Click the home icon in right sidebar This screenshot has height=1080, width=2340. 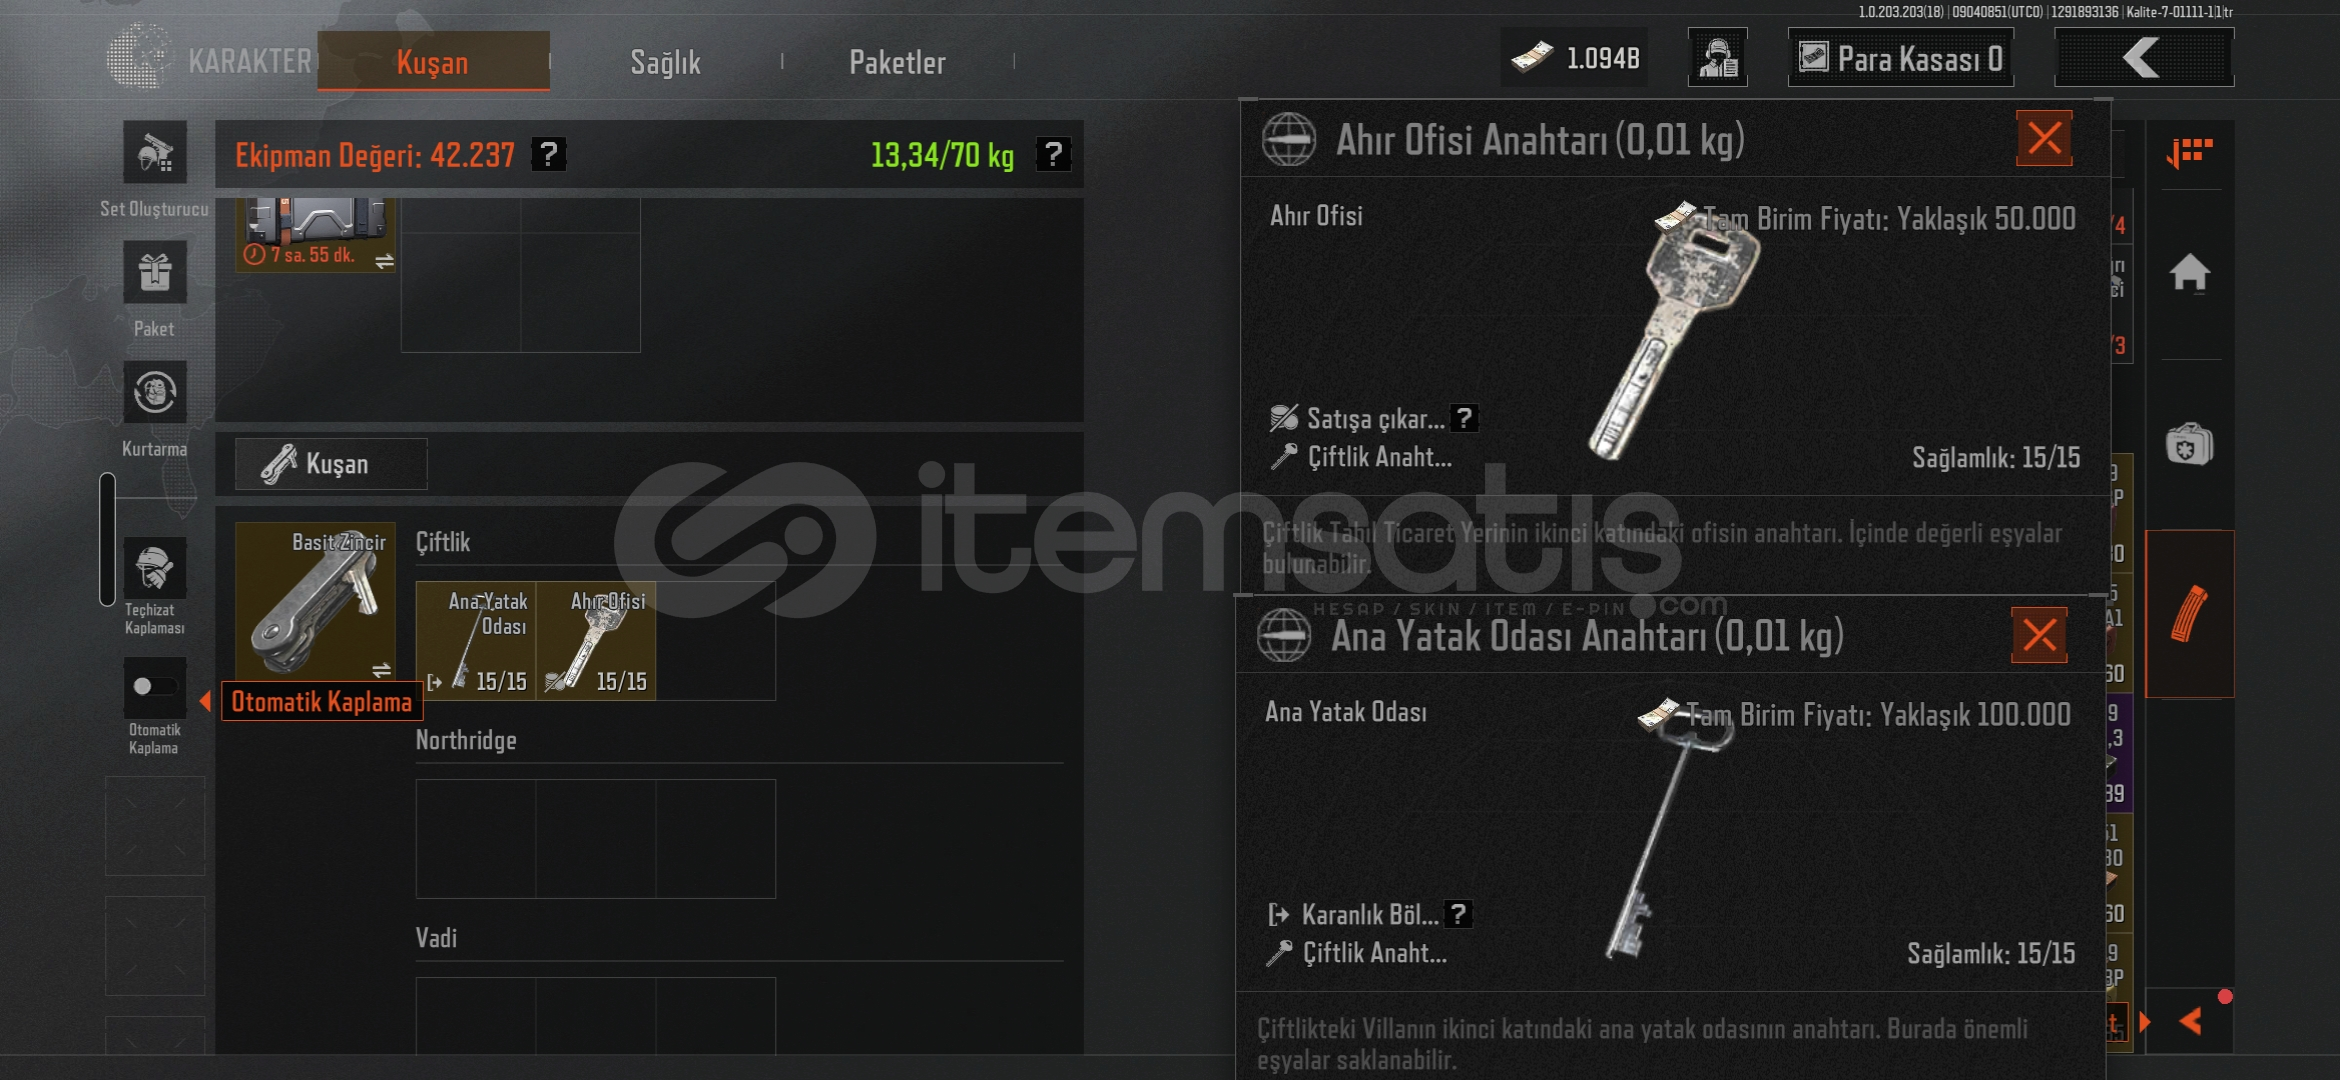2190,272
